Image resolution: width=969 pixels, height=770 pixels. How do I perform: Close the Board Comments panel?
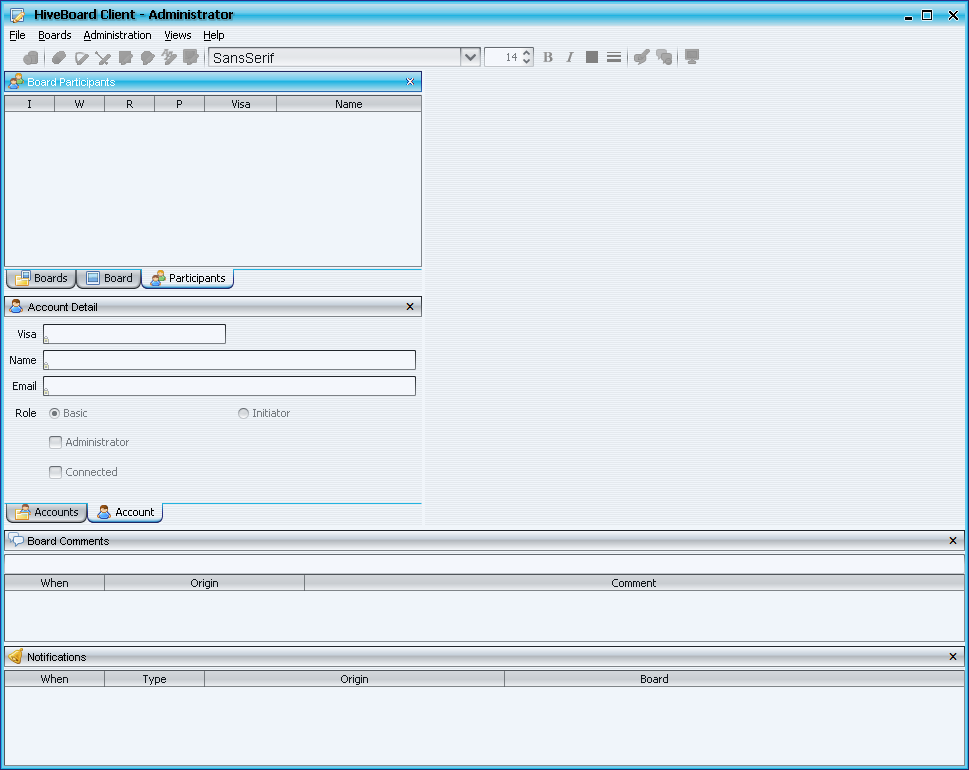click(952, 541)
